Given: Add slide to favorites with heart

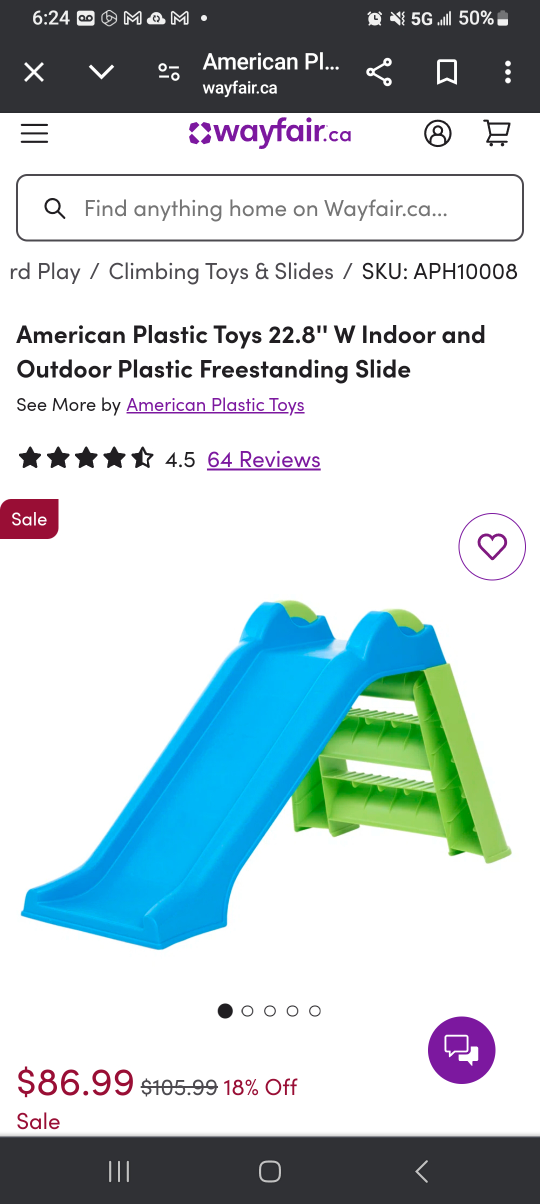Looking at the screenshot, I should 492,546.
